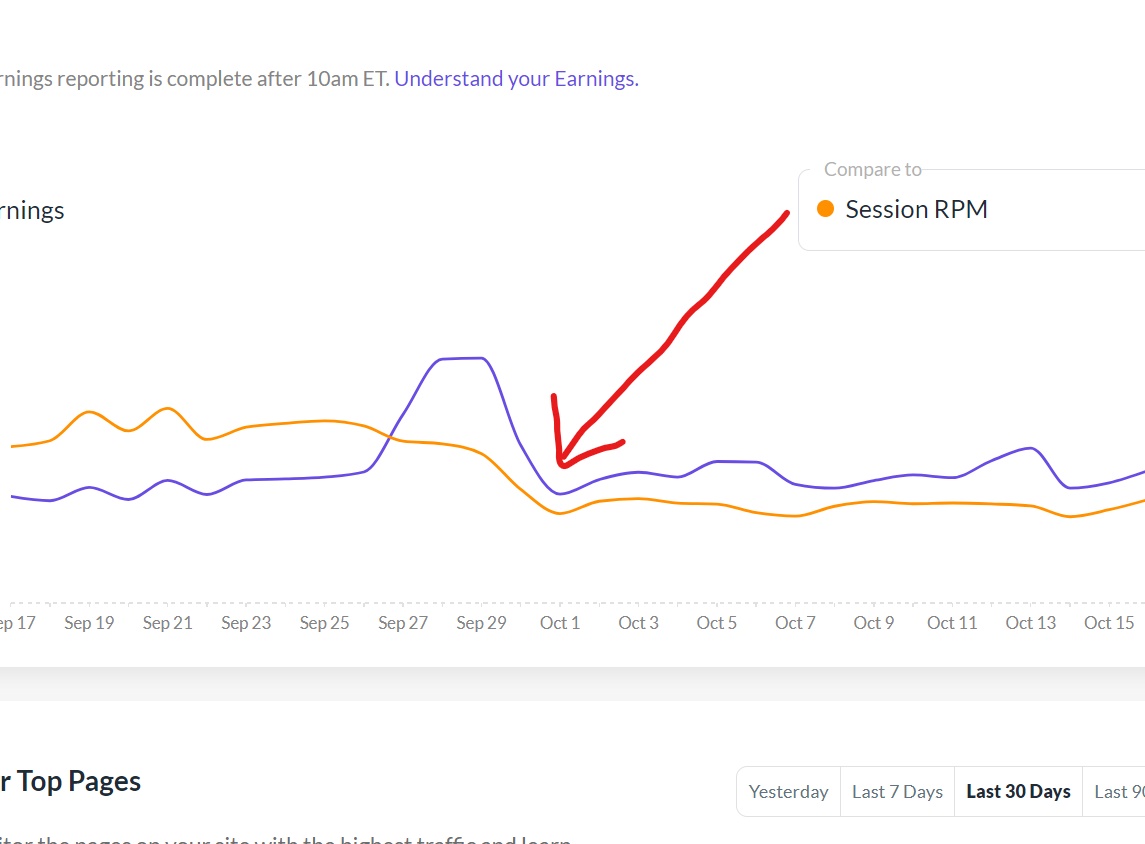Image resolution: width=1145 pixels, height=844 pixels.
Task: Click the orange Session RPM color dot
Action: click(x=825, y=209)
